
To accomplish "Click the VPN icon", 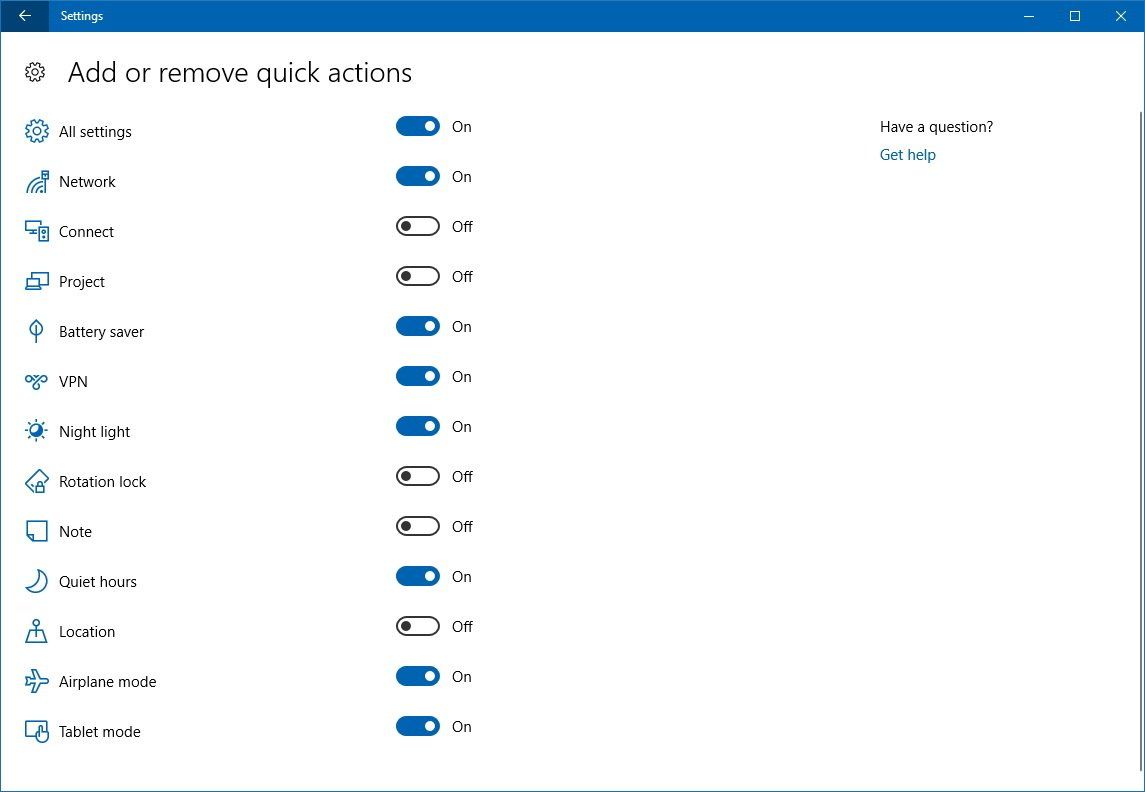I will click(x=36, y=381).
